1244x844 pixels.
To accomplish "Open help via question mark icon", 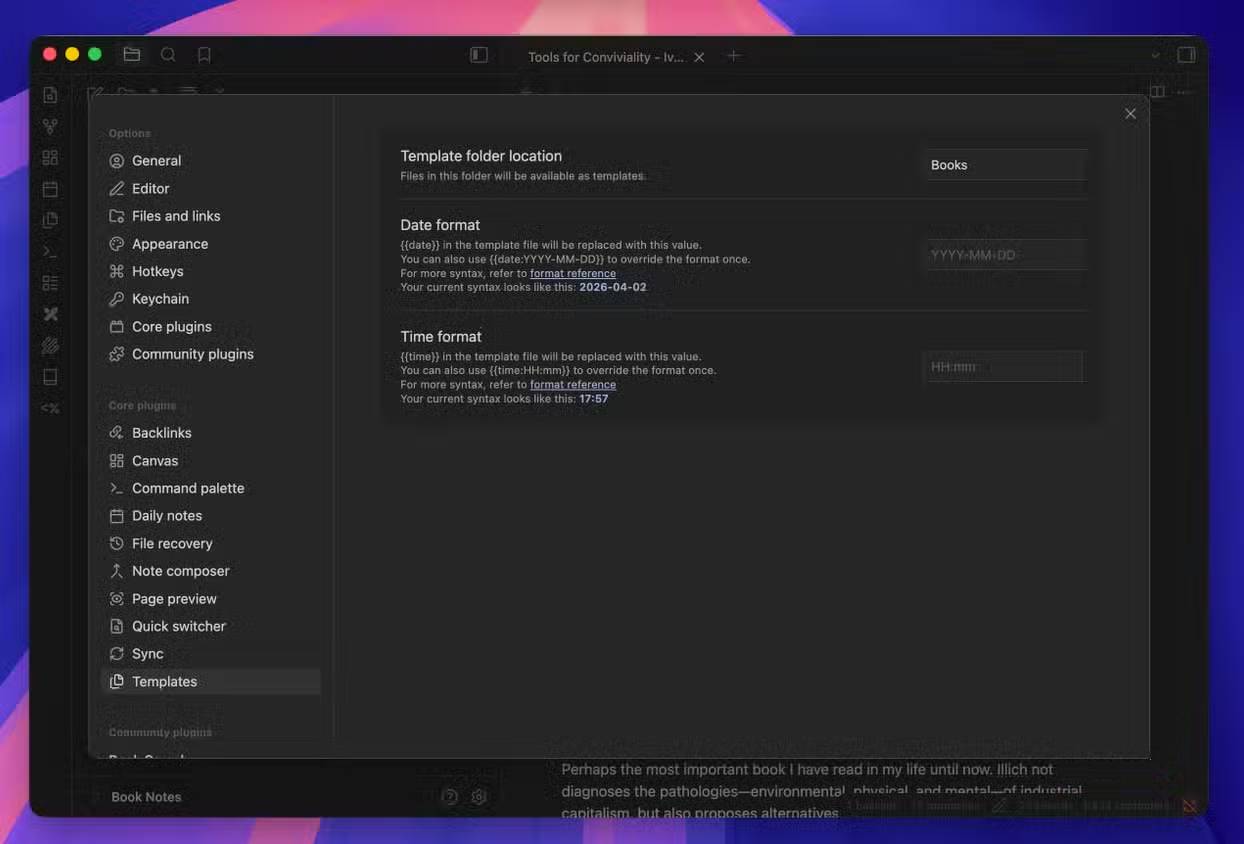I will click(x=450, y=797).
